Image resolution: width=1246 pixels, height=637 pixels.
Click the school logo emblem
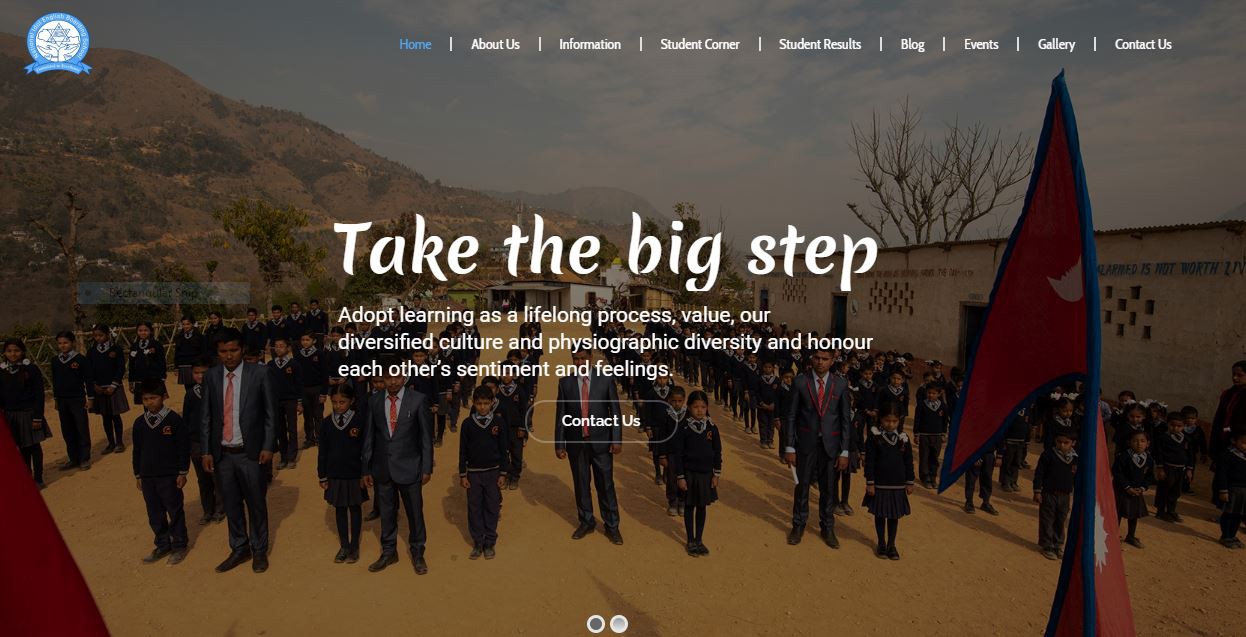(x=58, y=44)
